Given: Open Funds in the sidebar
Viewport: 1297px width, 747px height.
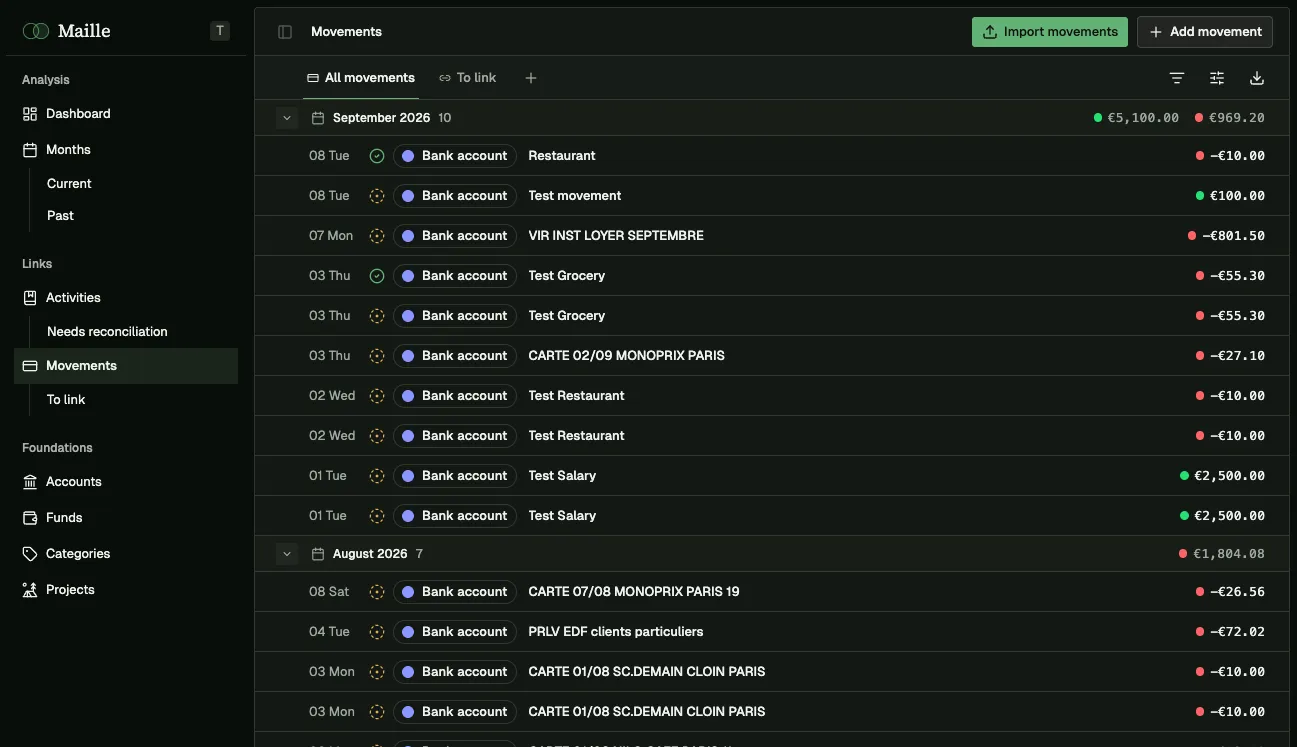Looking at the screenshot, I should (126, 518).
